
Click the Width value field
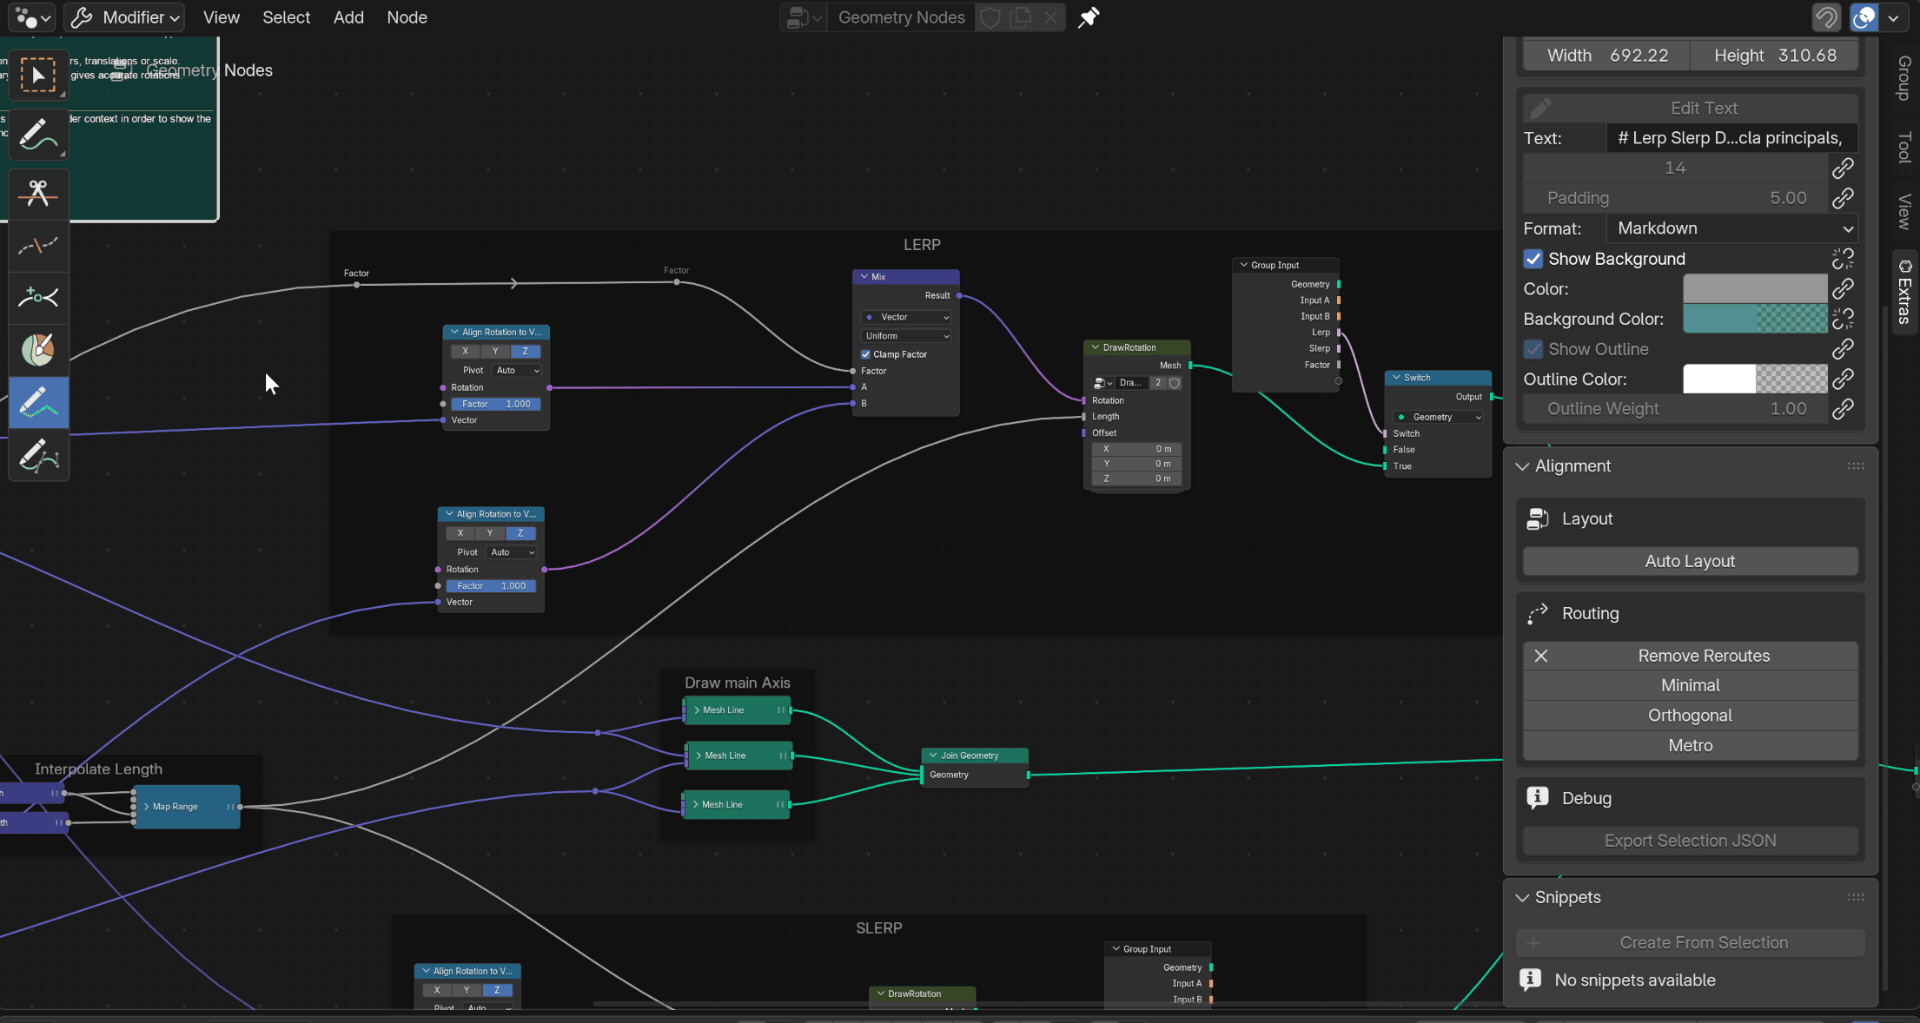click(1607, 56)
